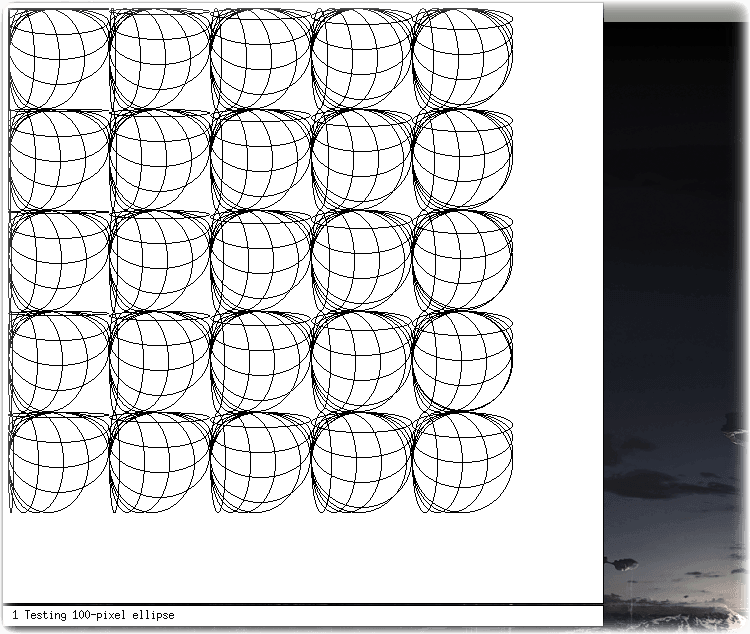
Task: Click the sphere in fourth row, fifth column
Action: point(463,362)
